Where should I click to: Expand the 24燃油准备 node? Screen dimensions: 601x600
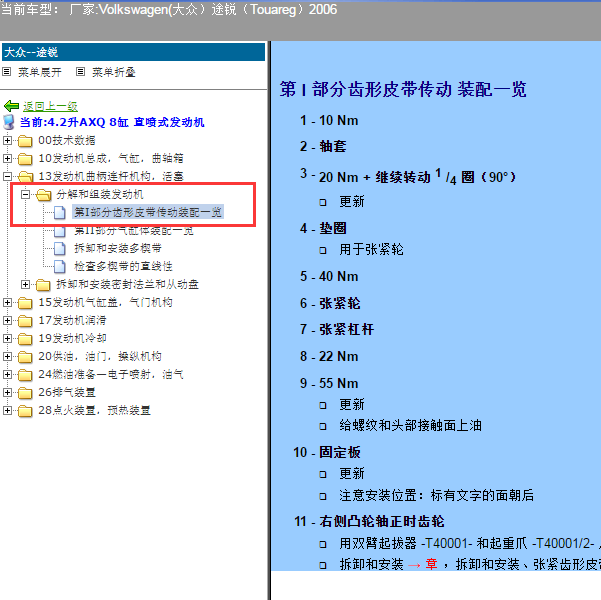[7, 374]
